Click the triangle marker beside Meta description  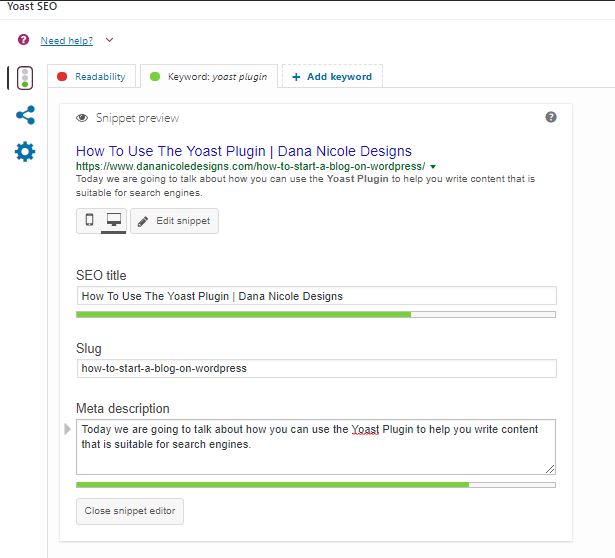pos(67,429)
